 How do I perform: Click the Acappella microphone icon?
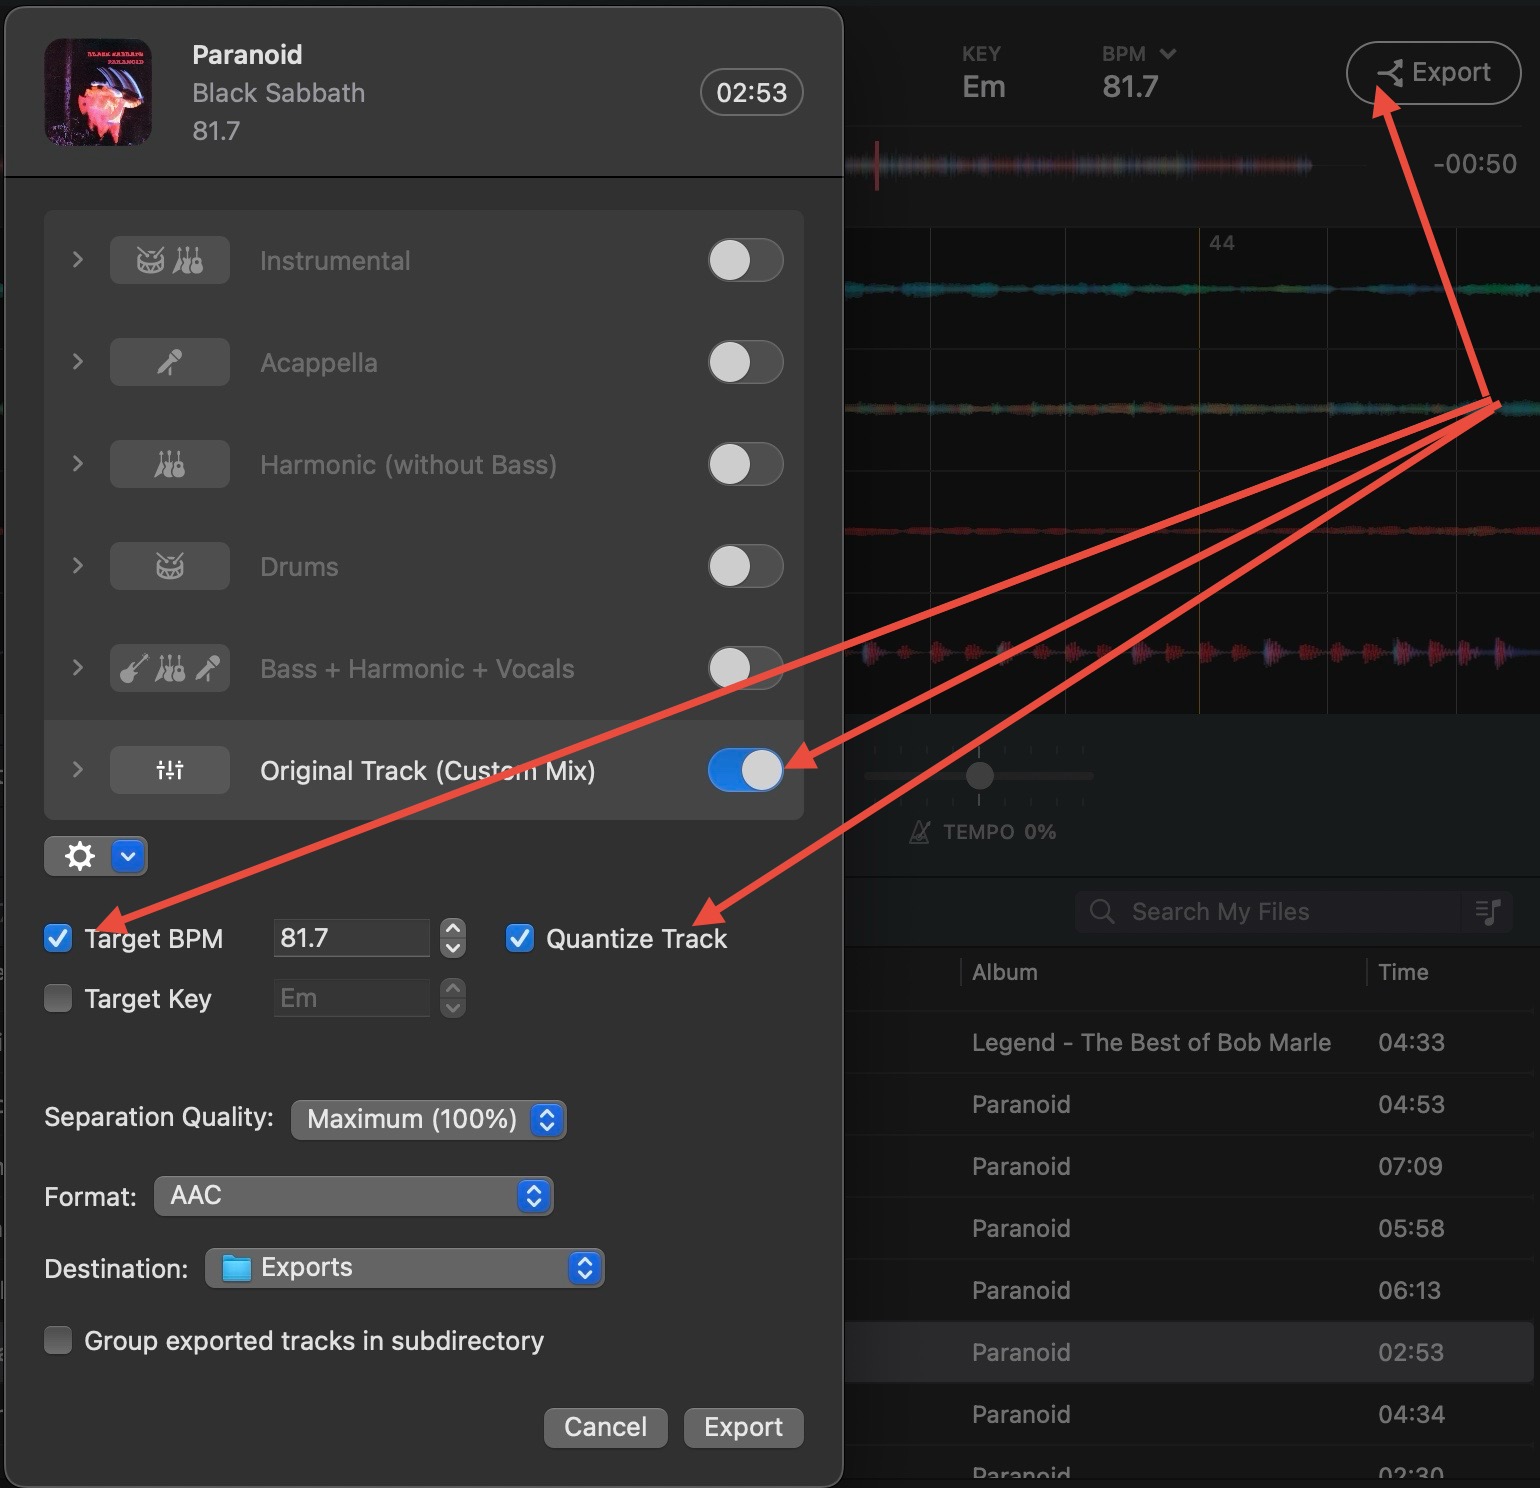[169, 363]
